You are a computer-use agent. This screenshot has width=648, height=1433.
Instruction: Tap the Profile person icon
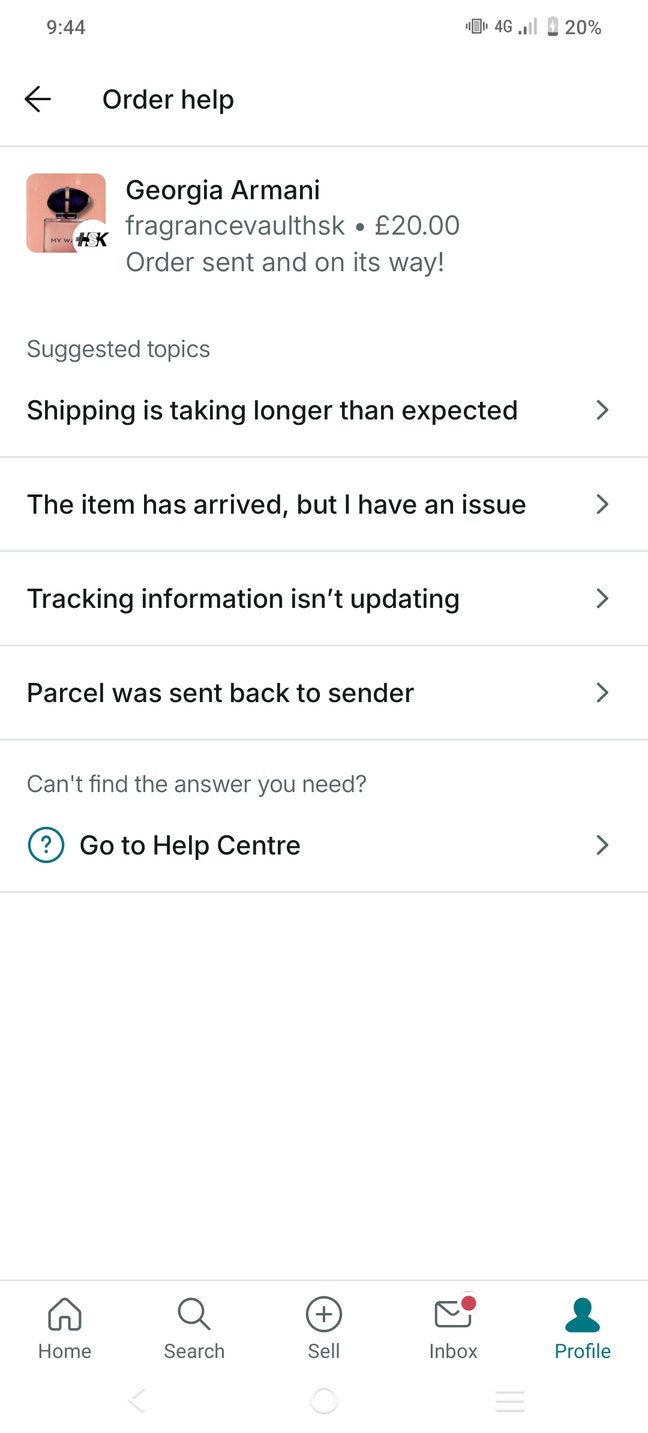[x=582, y=1314]
